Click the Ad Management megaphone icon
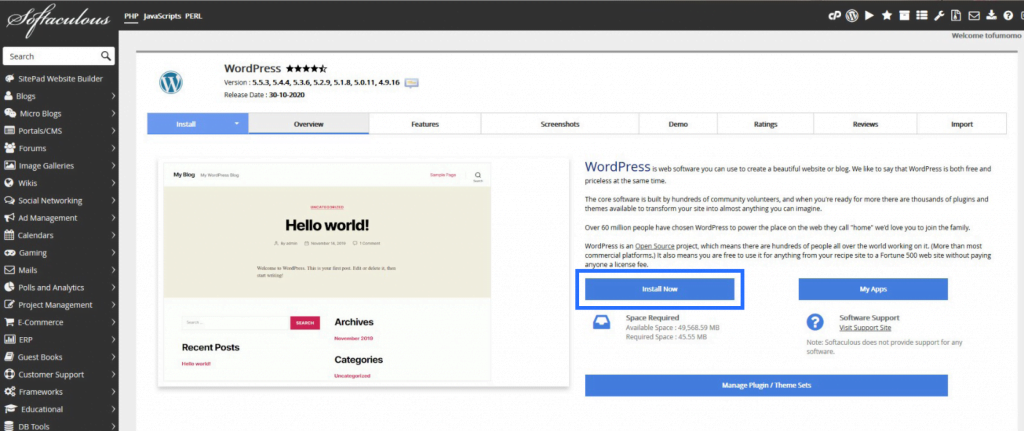This screenshot has height=431, width=1024. pyautogui.click(x=10, y=218)
